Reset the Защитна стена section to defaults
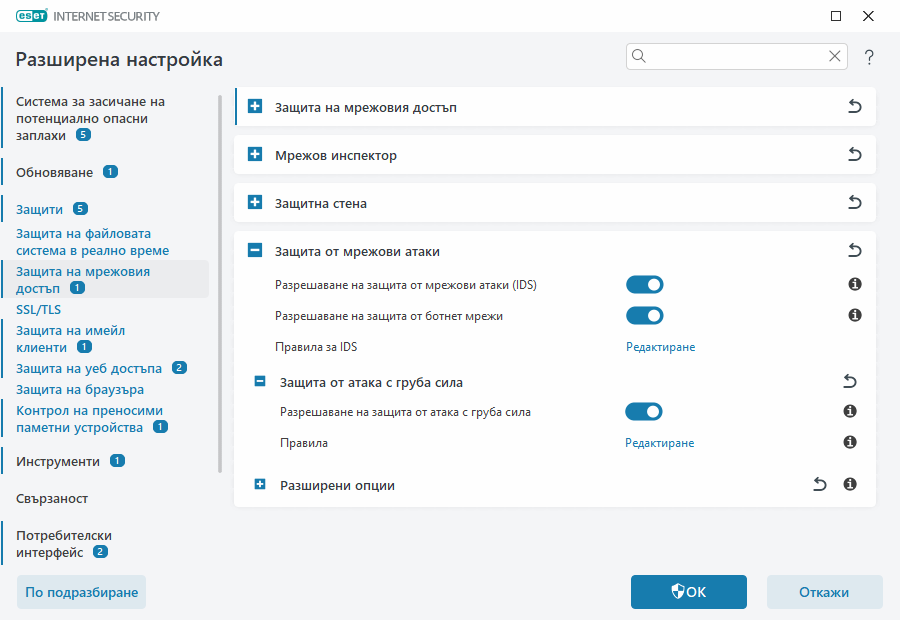Screen dimensions: 900x620 855,203
